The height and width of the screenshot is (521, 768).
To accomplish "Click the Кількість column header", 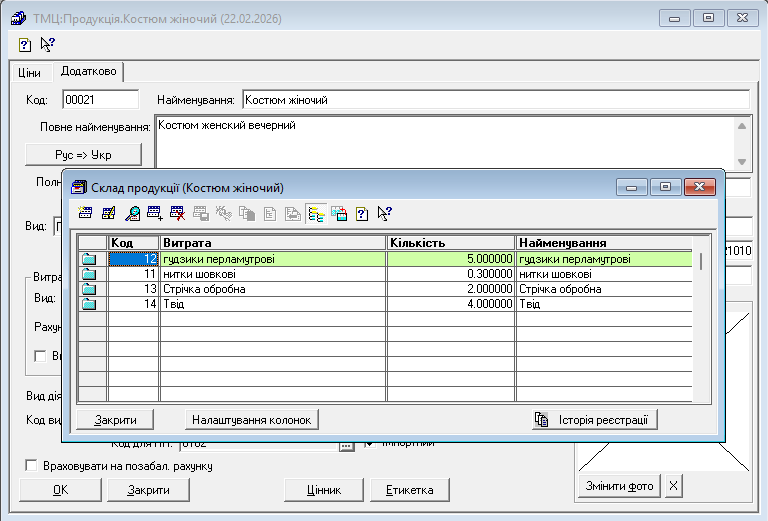I will pos(450,243).
